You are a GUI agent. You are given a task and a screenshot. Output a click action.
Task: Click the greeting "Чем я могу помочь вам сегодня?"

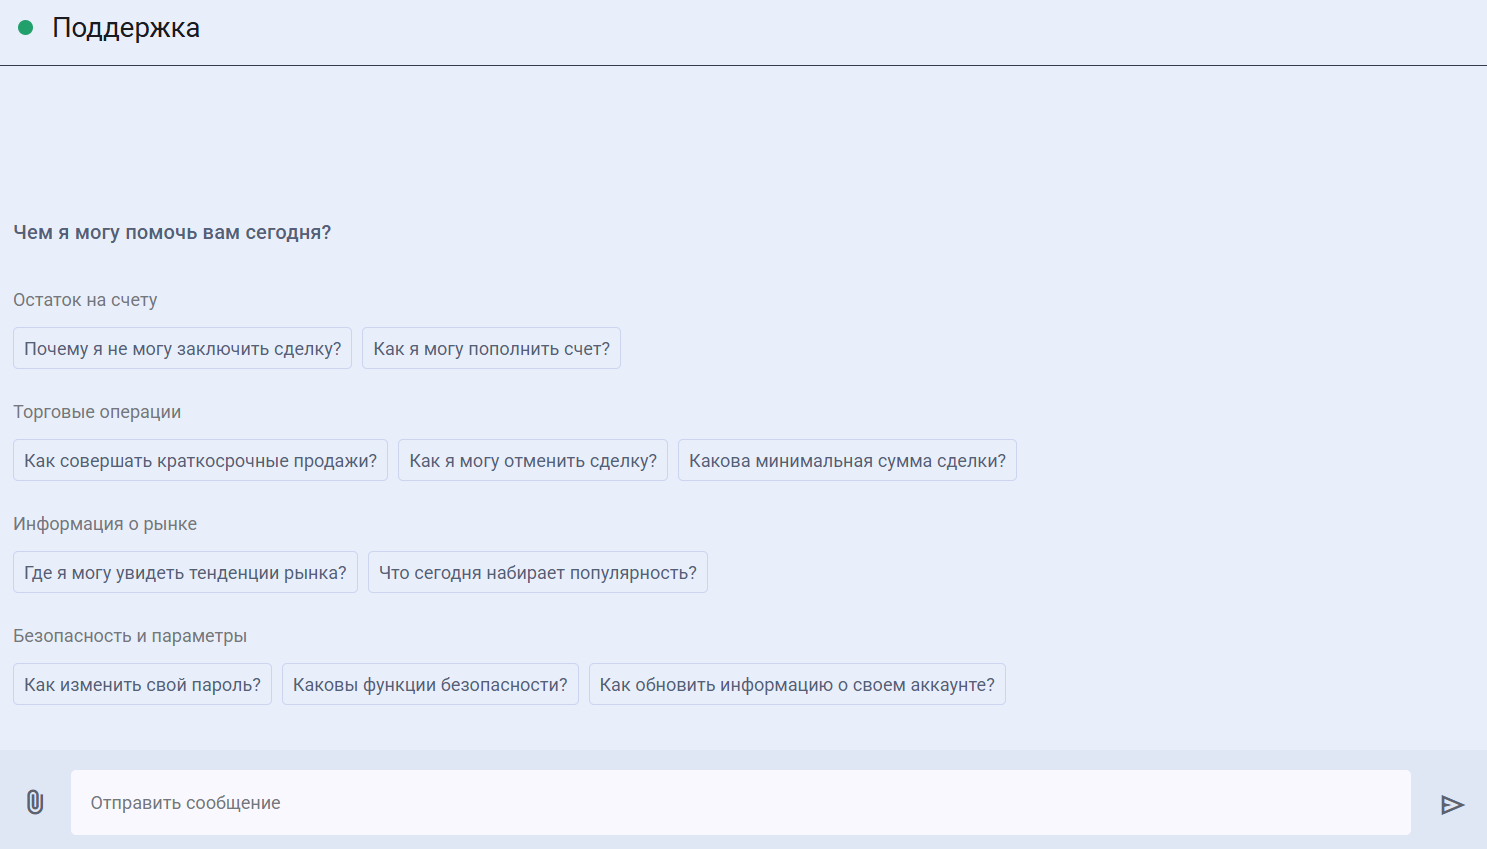click(172, 231)
